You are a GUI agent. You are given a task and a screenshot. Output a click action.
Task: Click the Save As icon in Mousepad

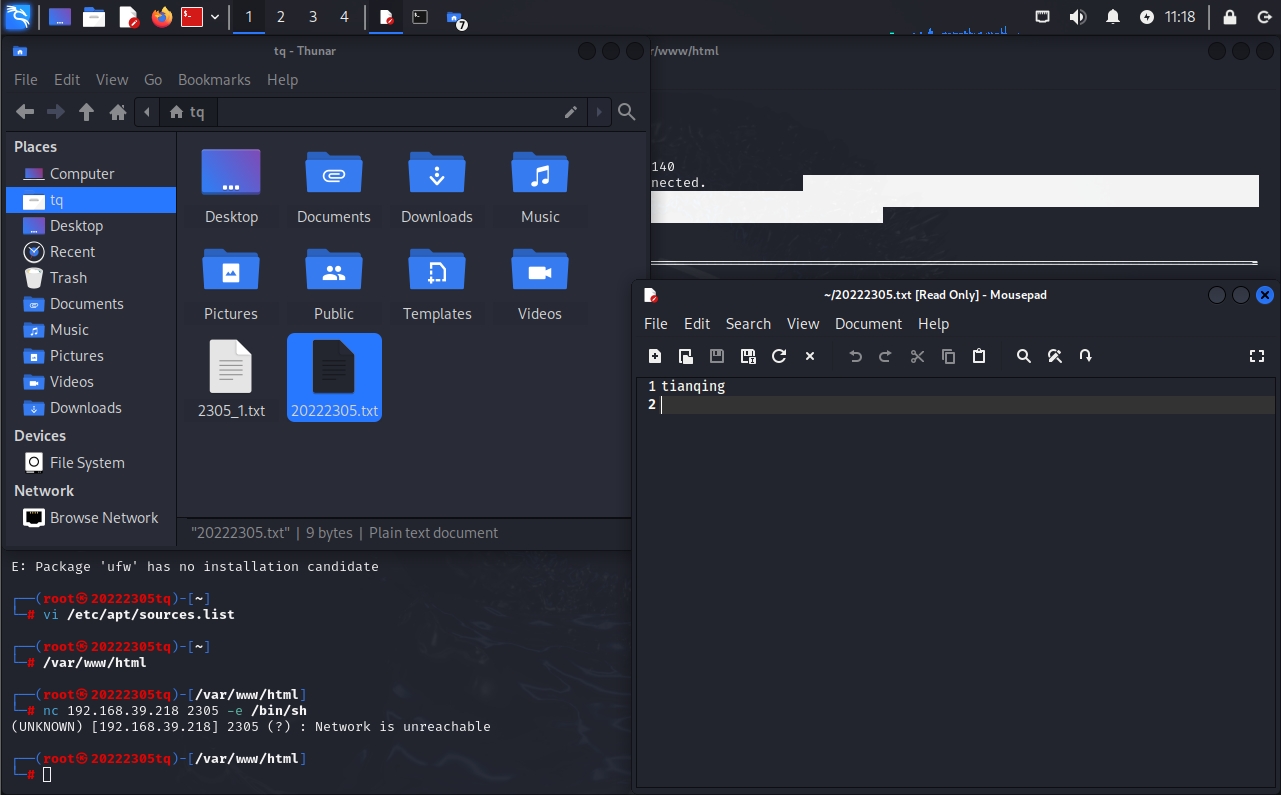(748, 356)
